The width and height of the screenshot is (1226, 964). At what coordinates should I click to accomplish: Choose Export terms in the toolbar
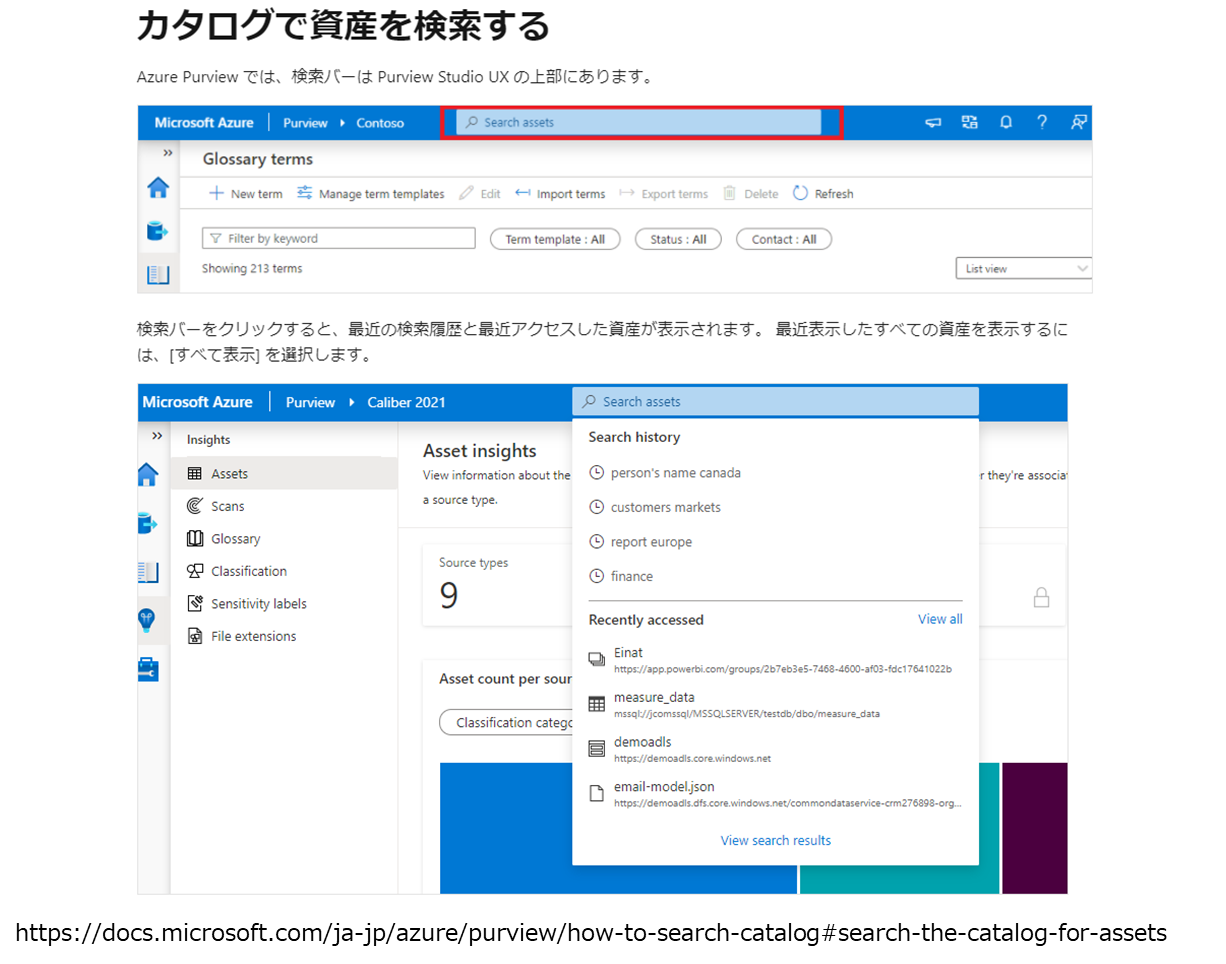point(663,194)
